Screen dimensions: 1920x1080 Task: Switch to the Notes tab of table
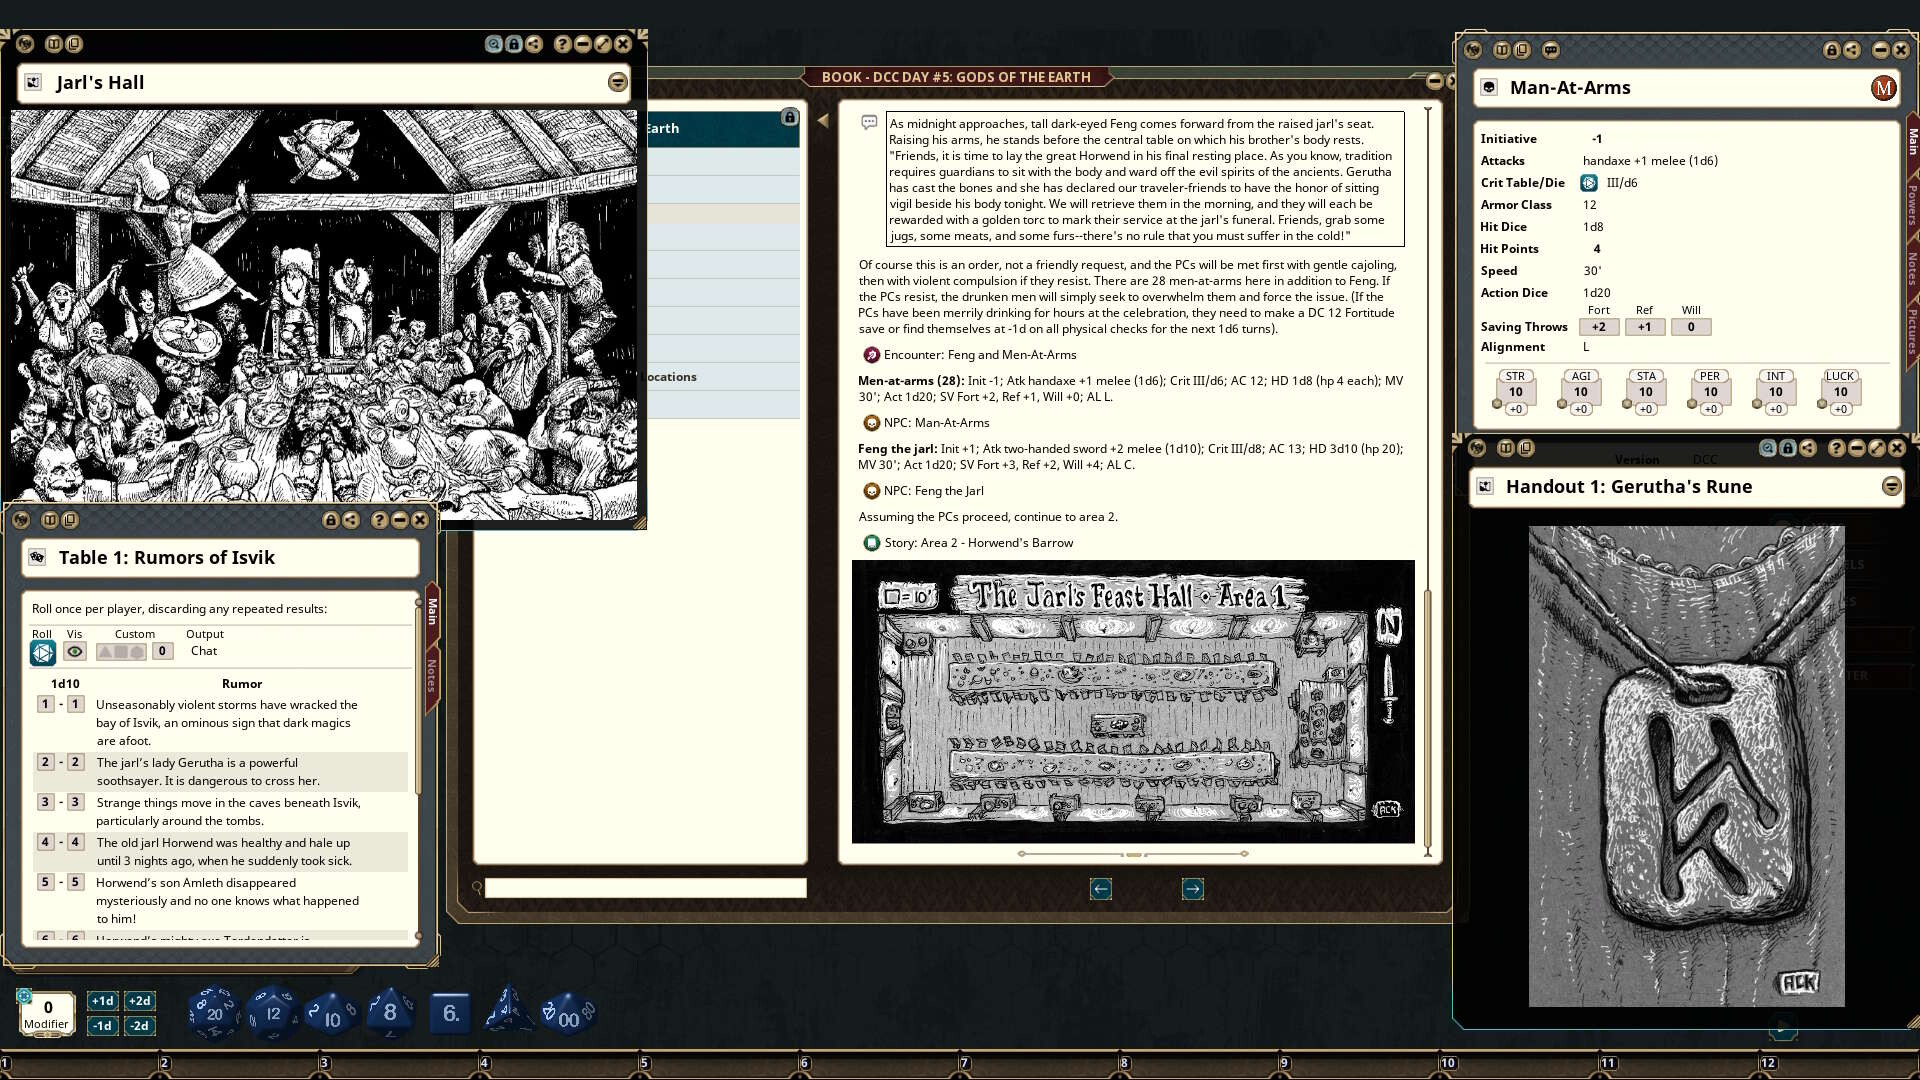(x=432, y=676)
